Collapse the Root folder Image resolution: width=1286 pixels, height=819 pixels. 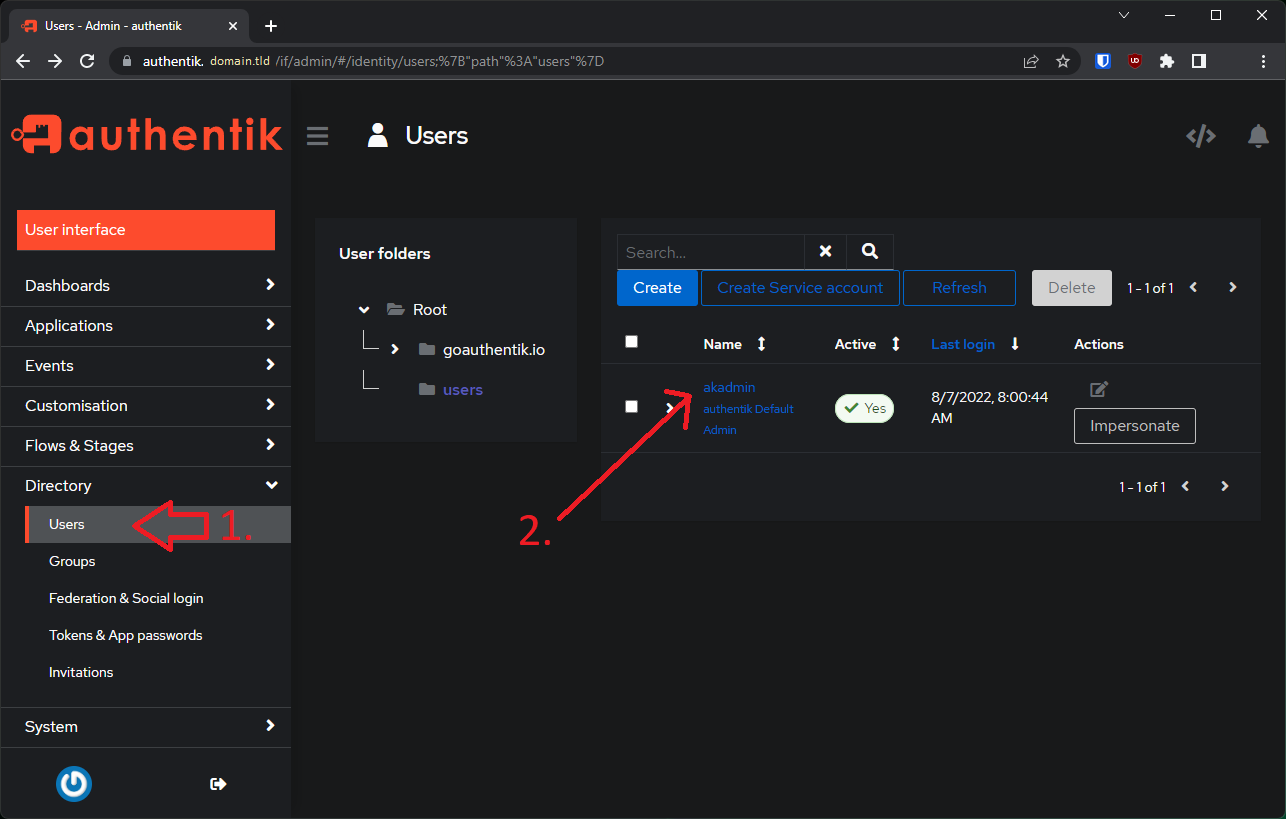coord(364,310)
